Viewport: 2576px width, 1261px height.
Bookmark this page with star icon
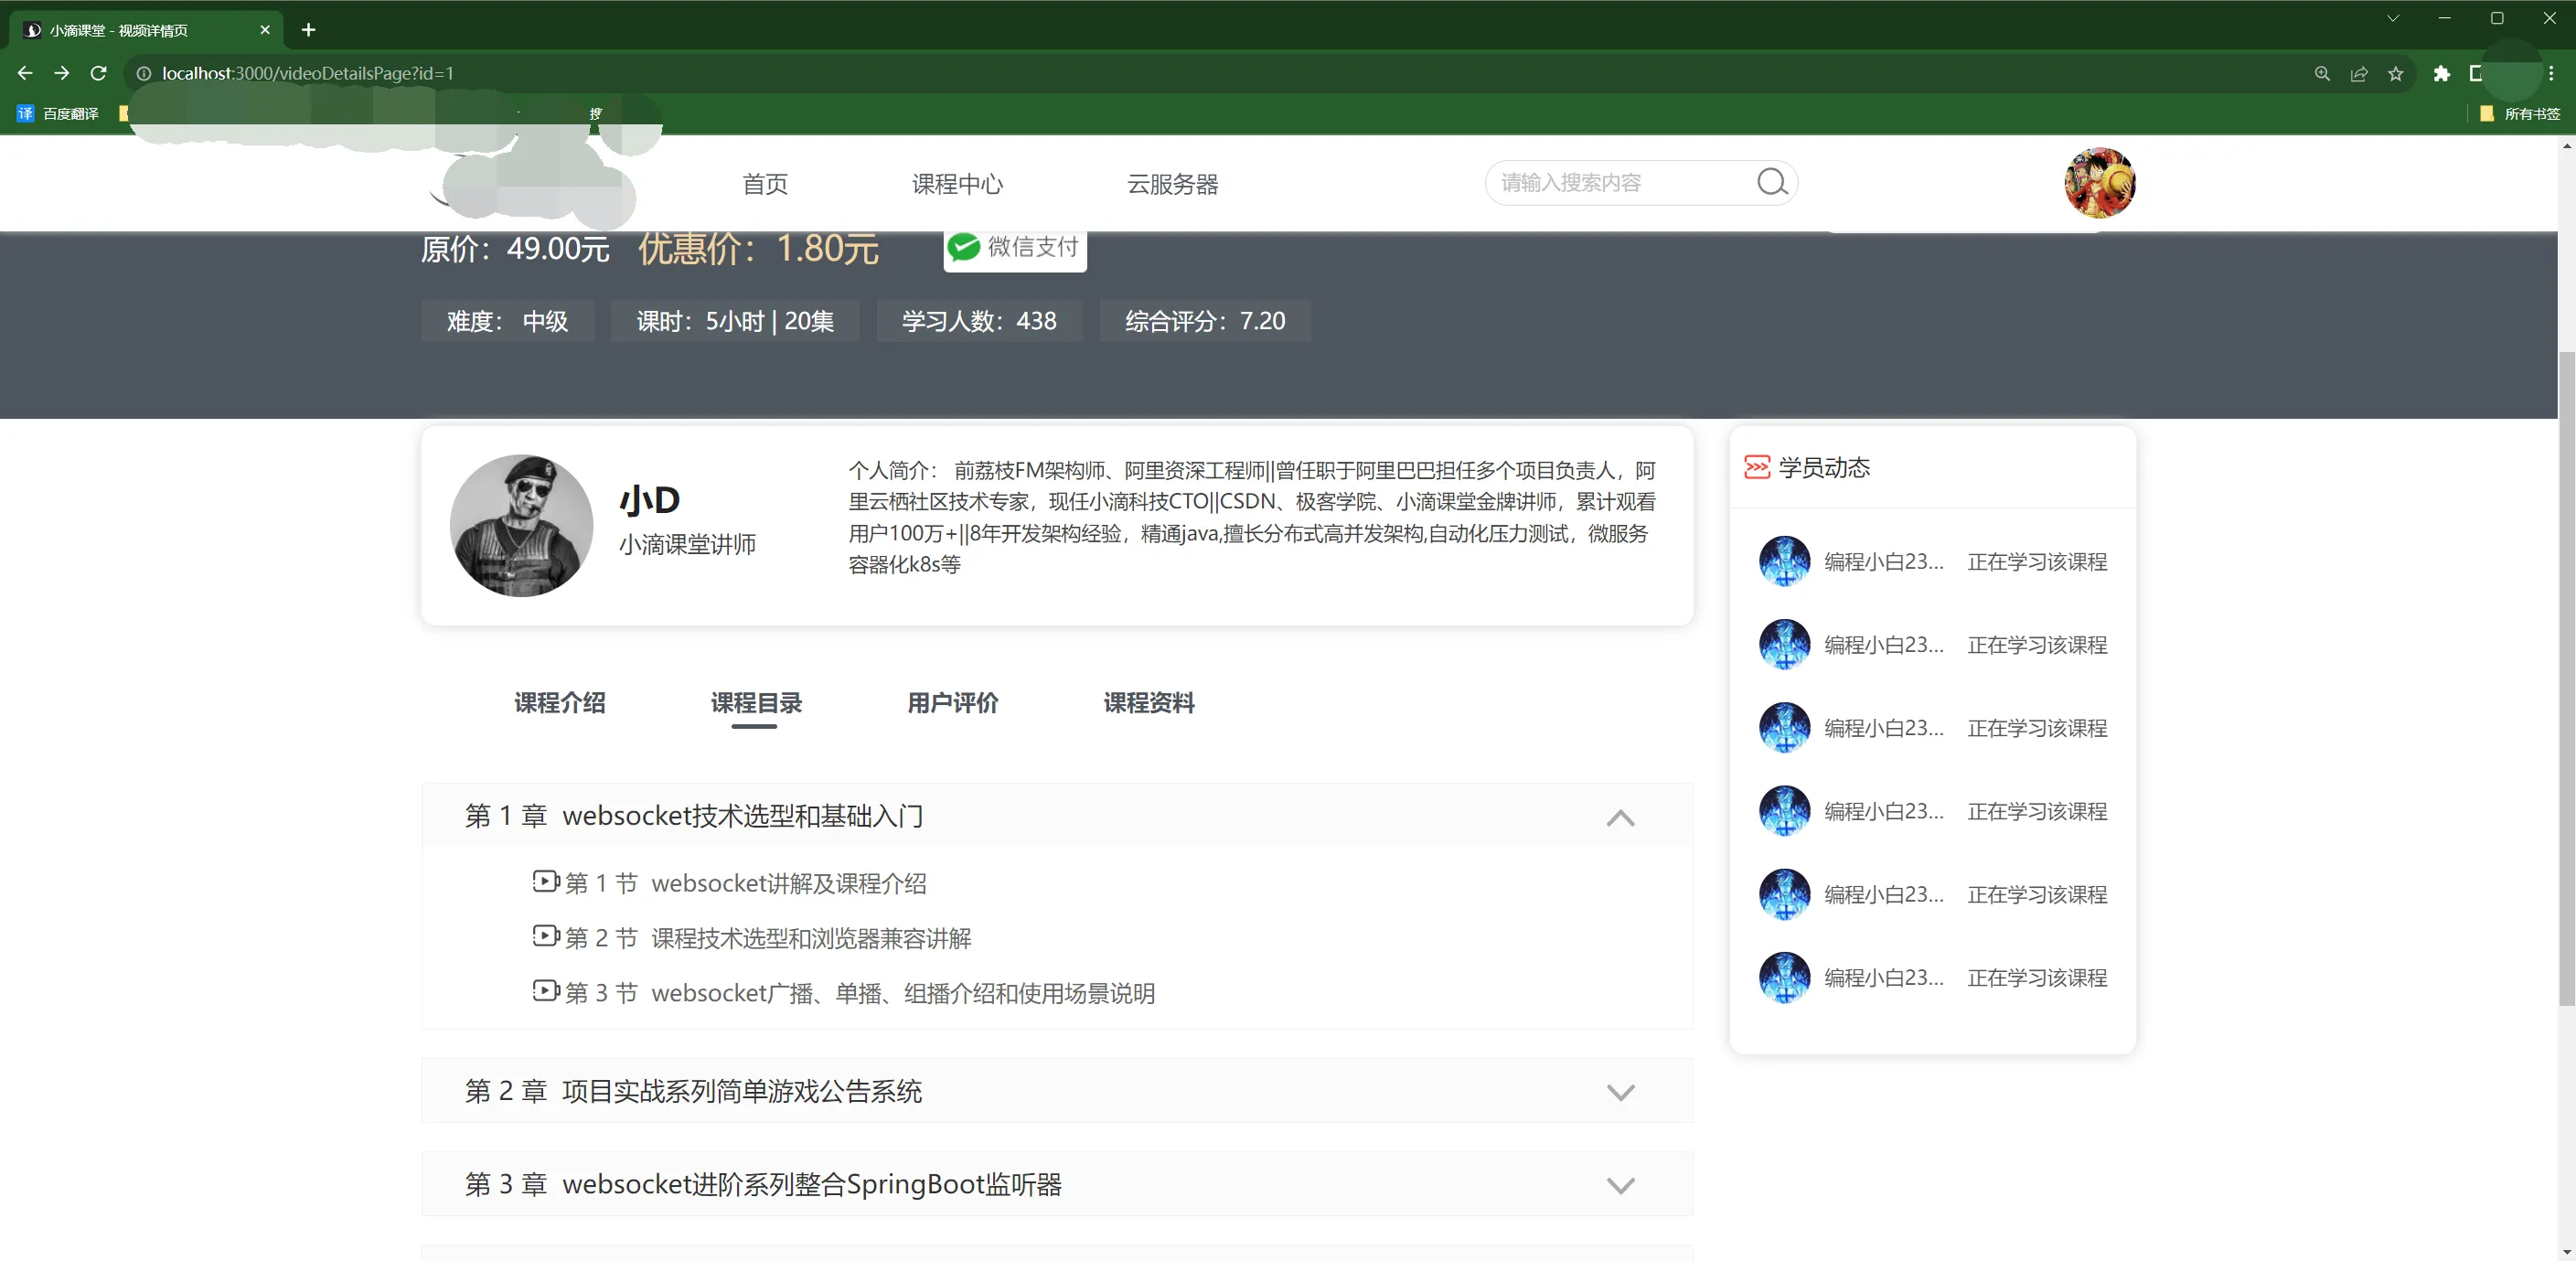point(2395,73)
